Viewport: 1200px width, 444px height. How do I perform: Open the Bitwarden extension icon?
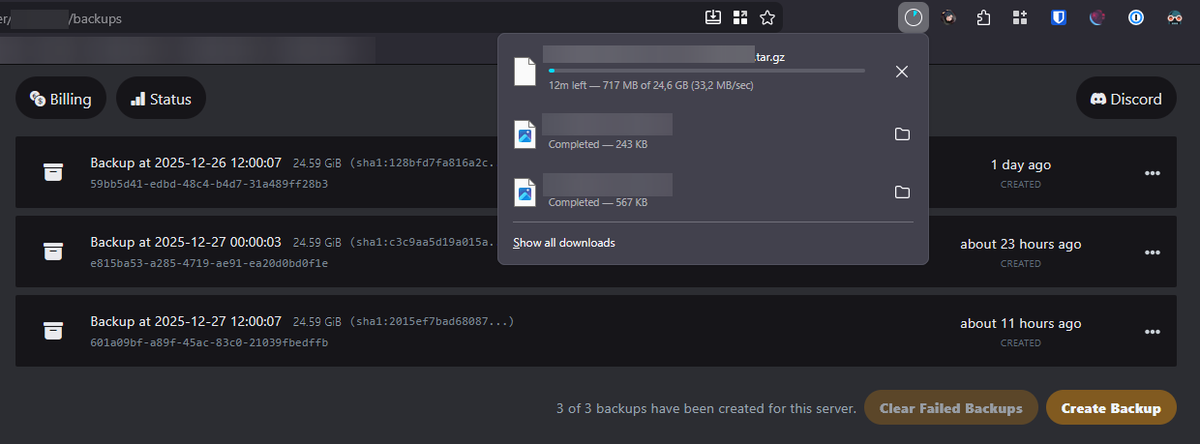coord(1058,17)
